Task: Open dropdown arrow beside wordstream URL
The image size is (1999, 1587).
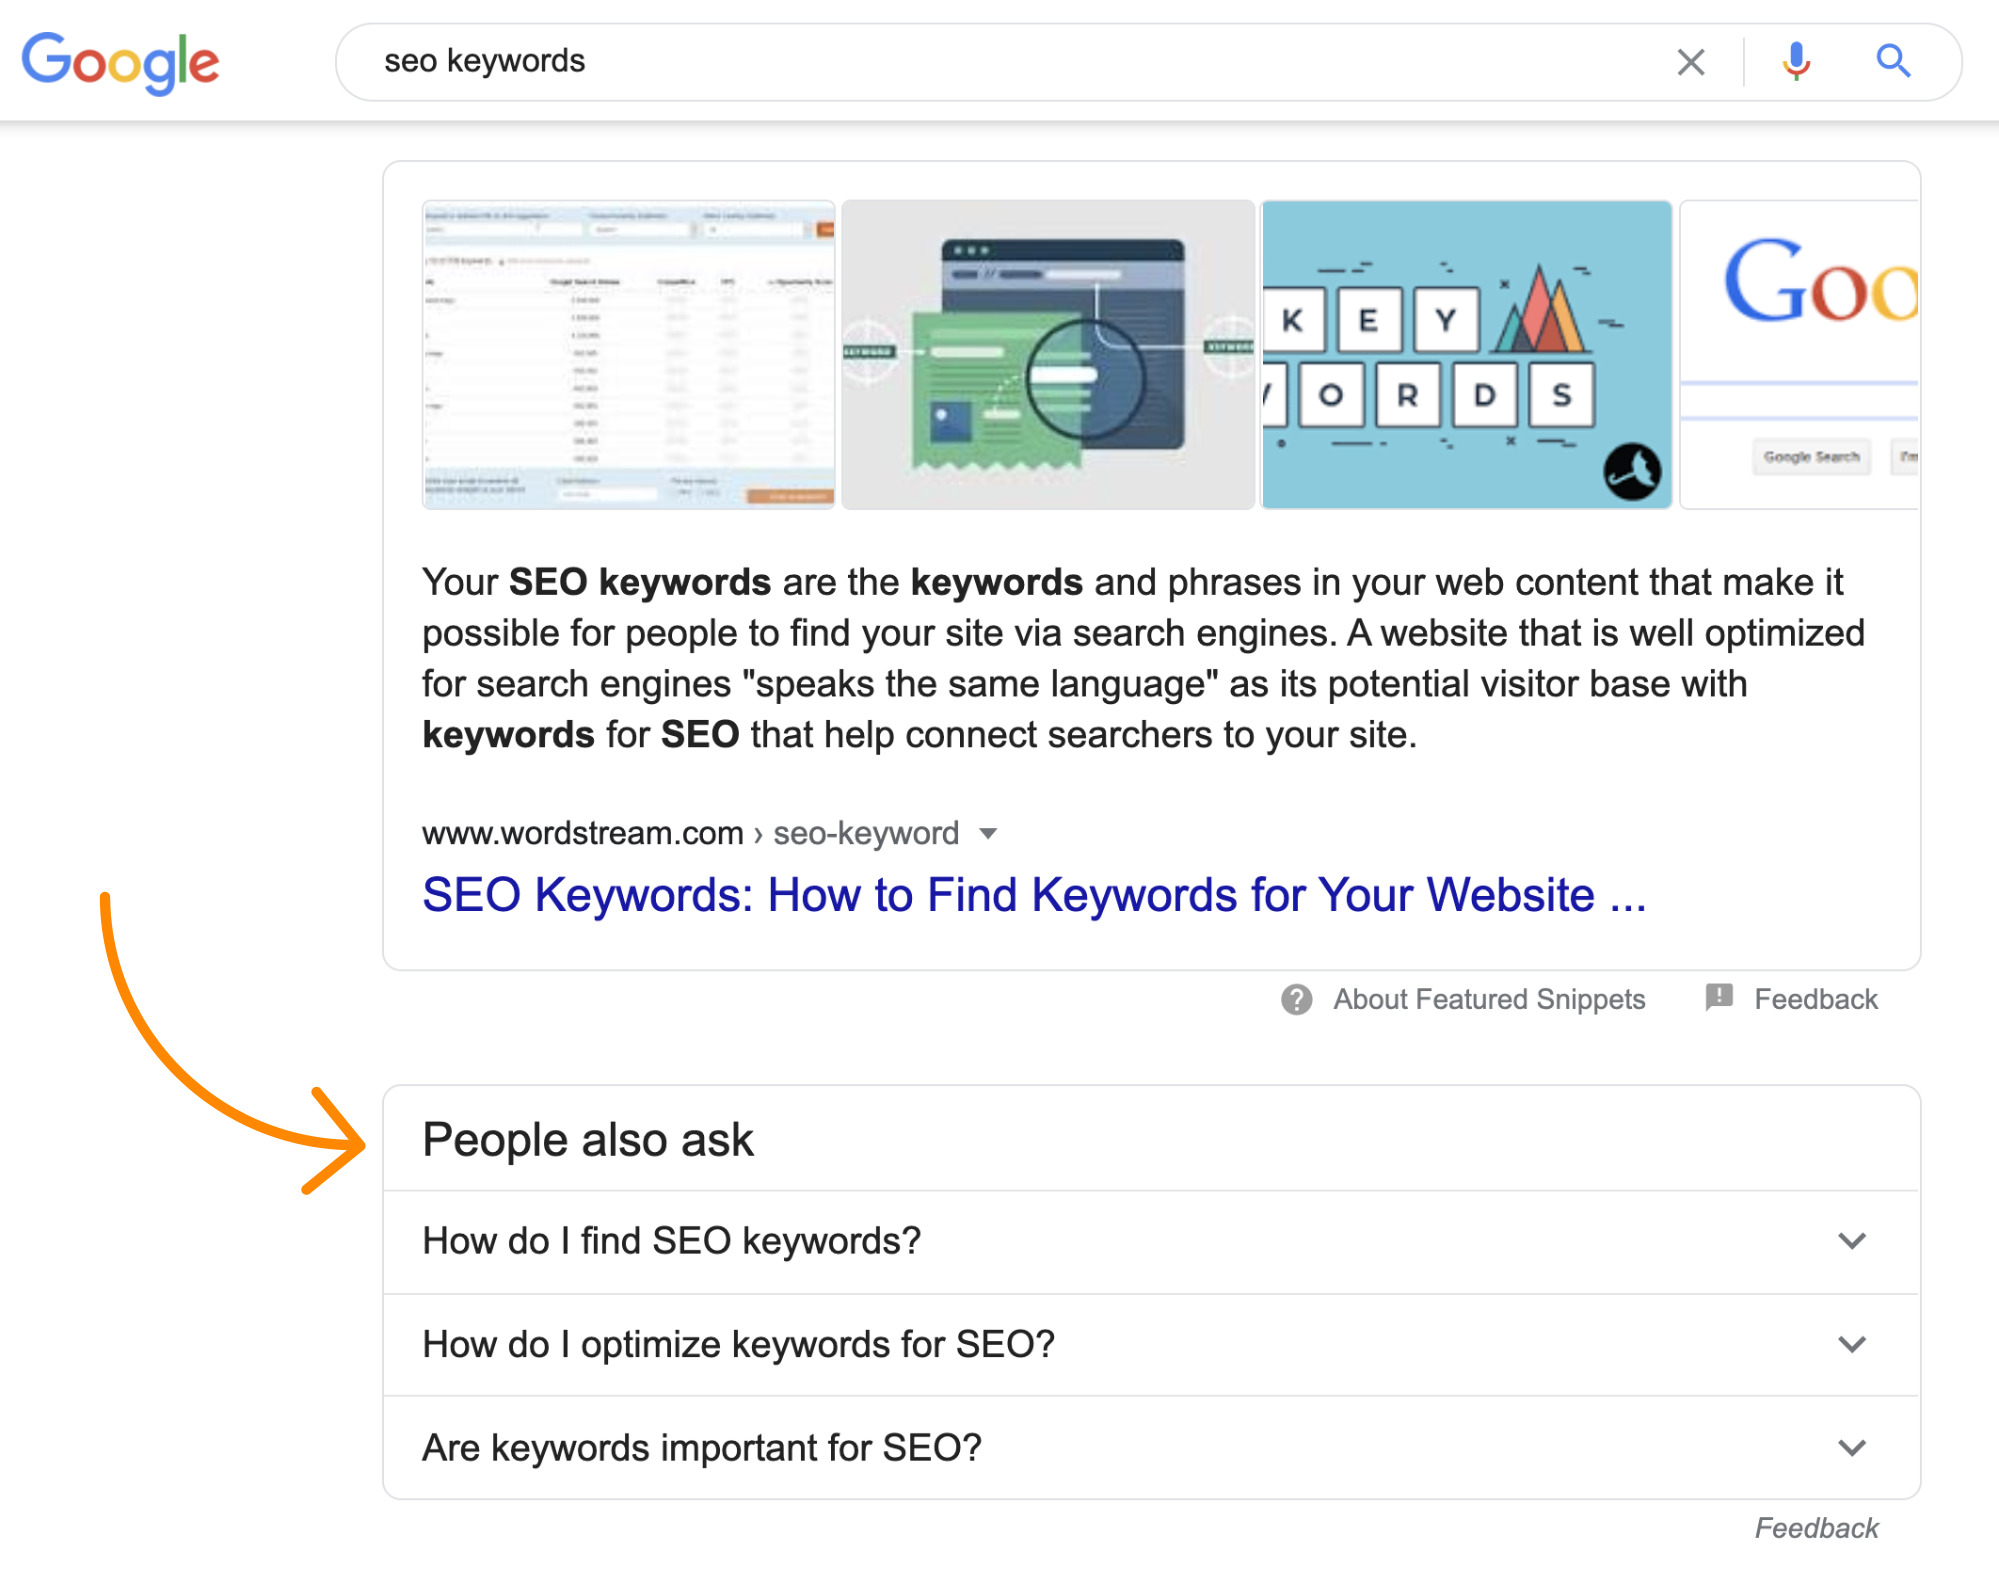Action: (988, 834)
